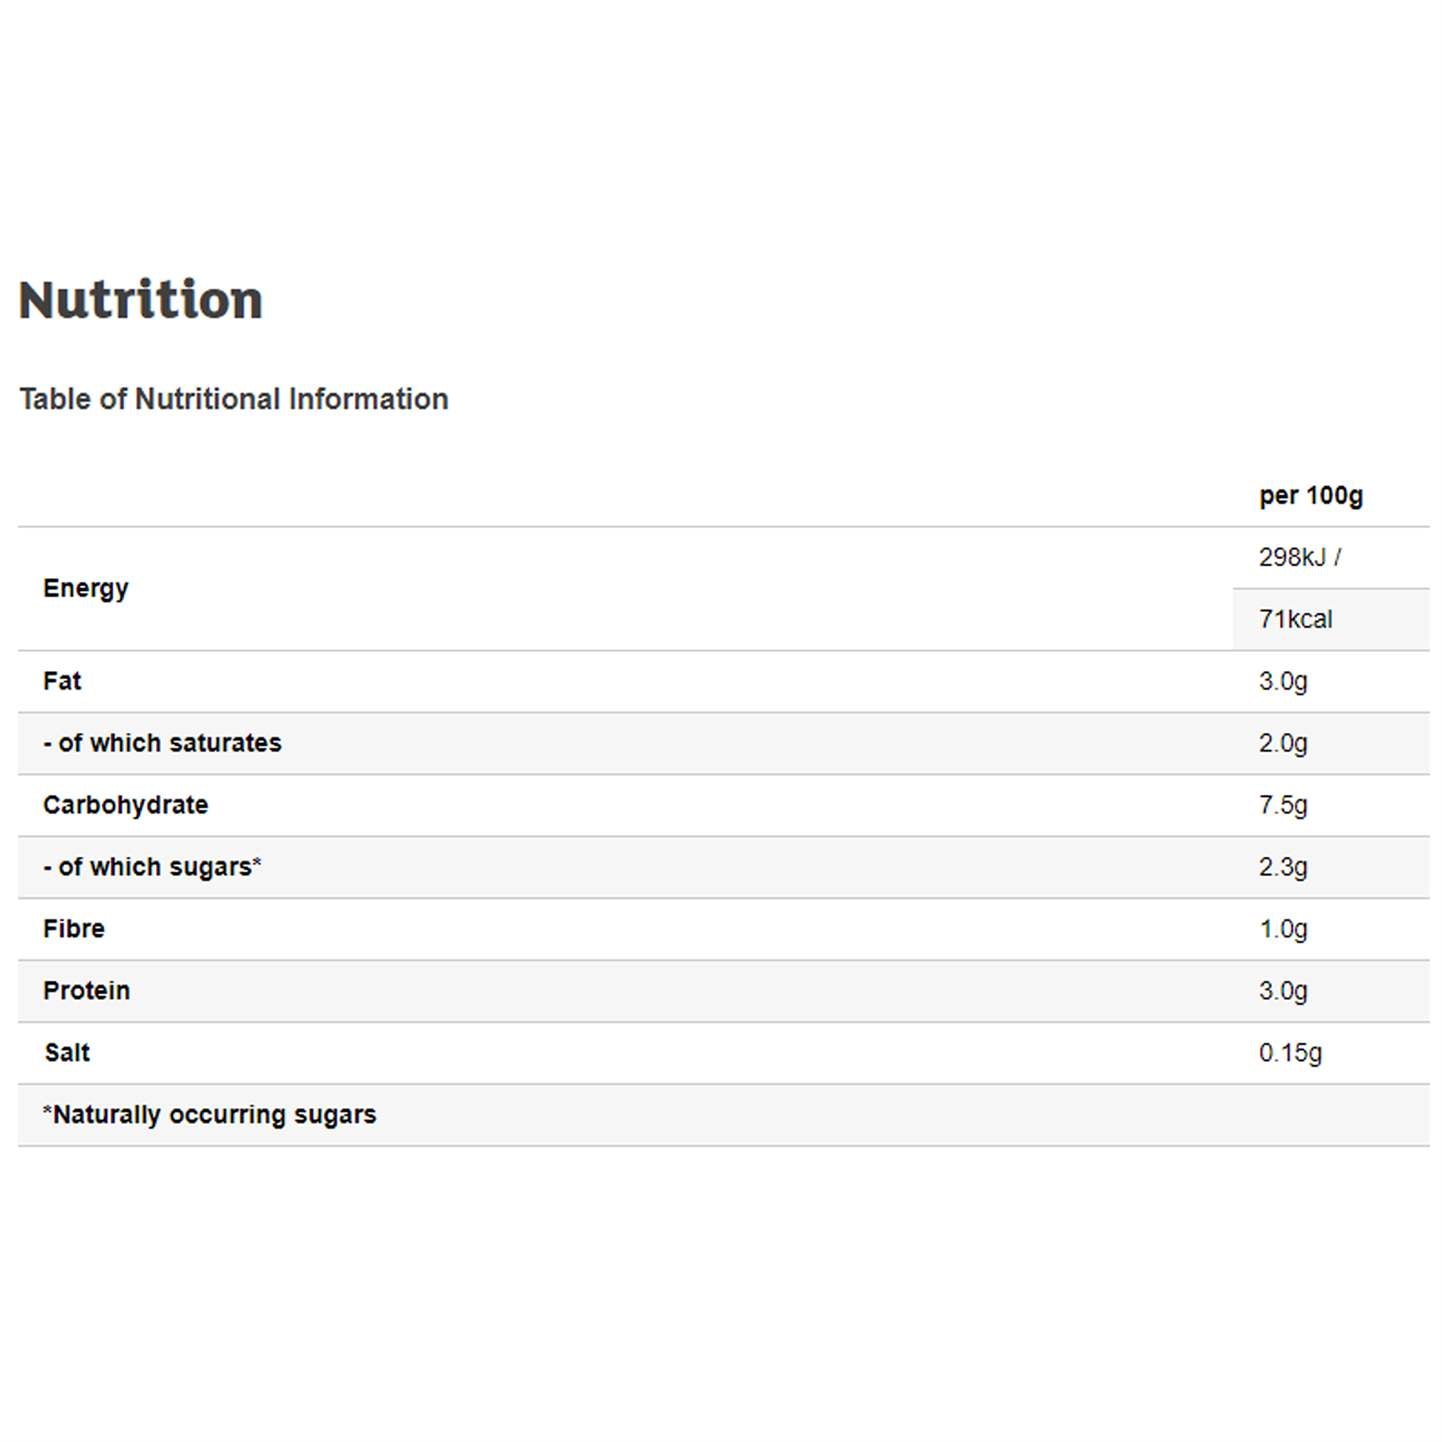The image size is (1442, 1442).
Task: Click the Fibre row label
Action: click(74, 929)
